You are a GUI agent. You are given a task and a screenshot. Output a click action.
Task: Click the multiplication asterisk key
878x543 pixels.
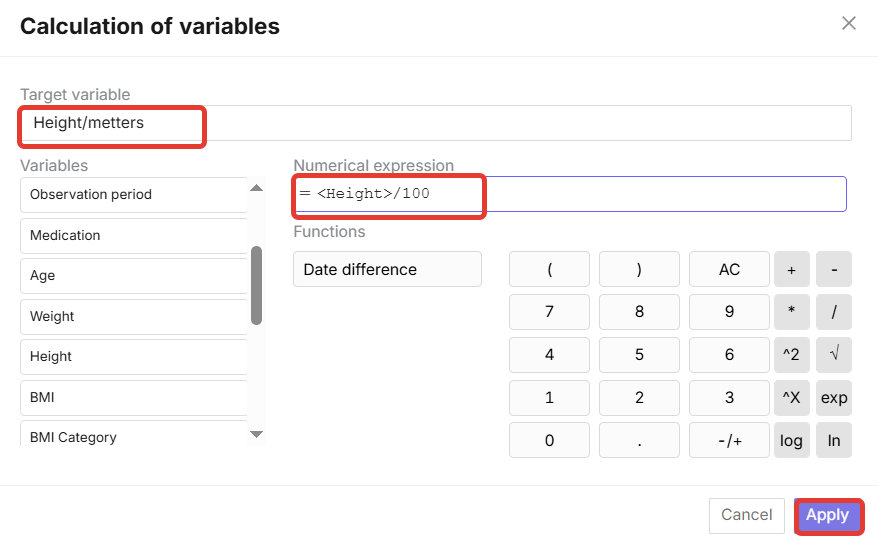pyautogui.click(x=792, y=311)
